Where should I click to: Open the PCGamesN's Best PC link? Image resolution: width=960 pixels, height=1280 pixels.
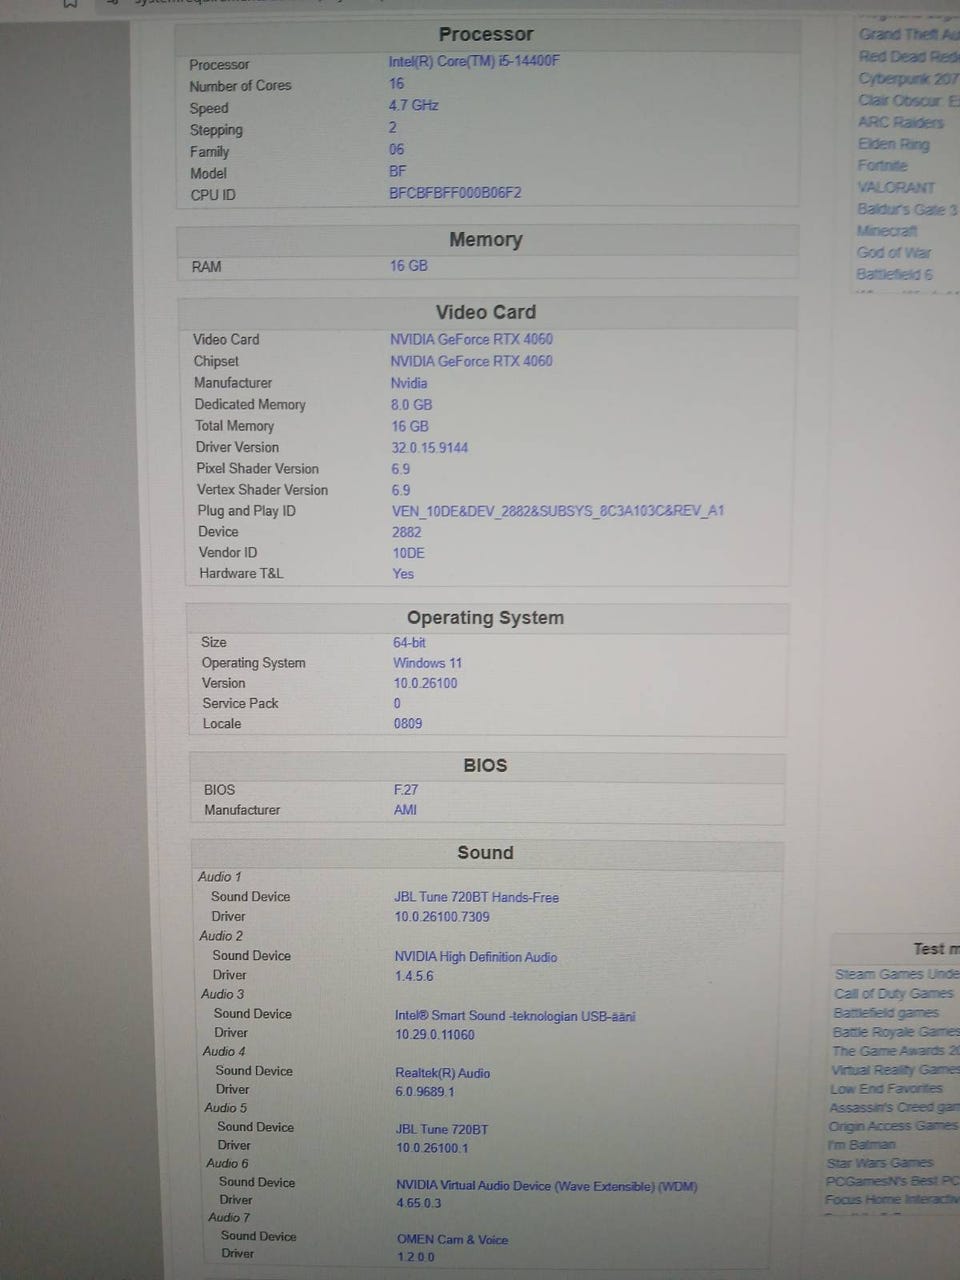click(x=892, y=1181)
